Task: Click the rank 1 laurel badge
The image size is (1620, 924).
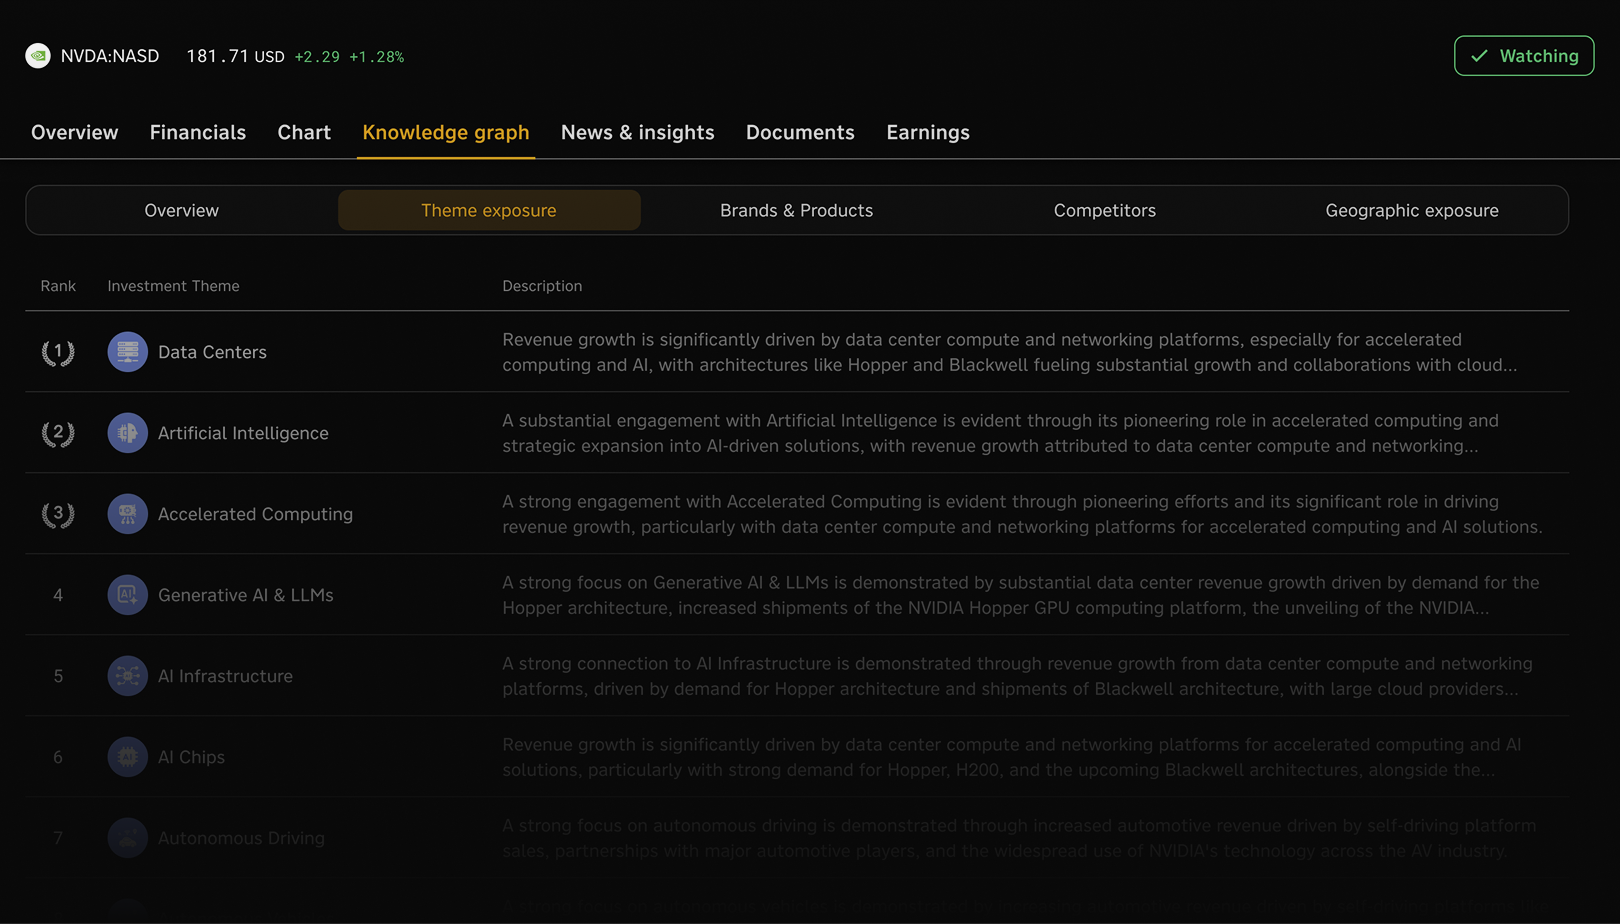Action: click(x=57, y=352)
